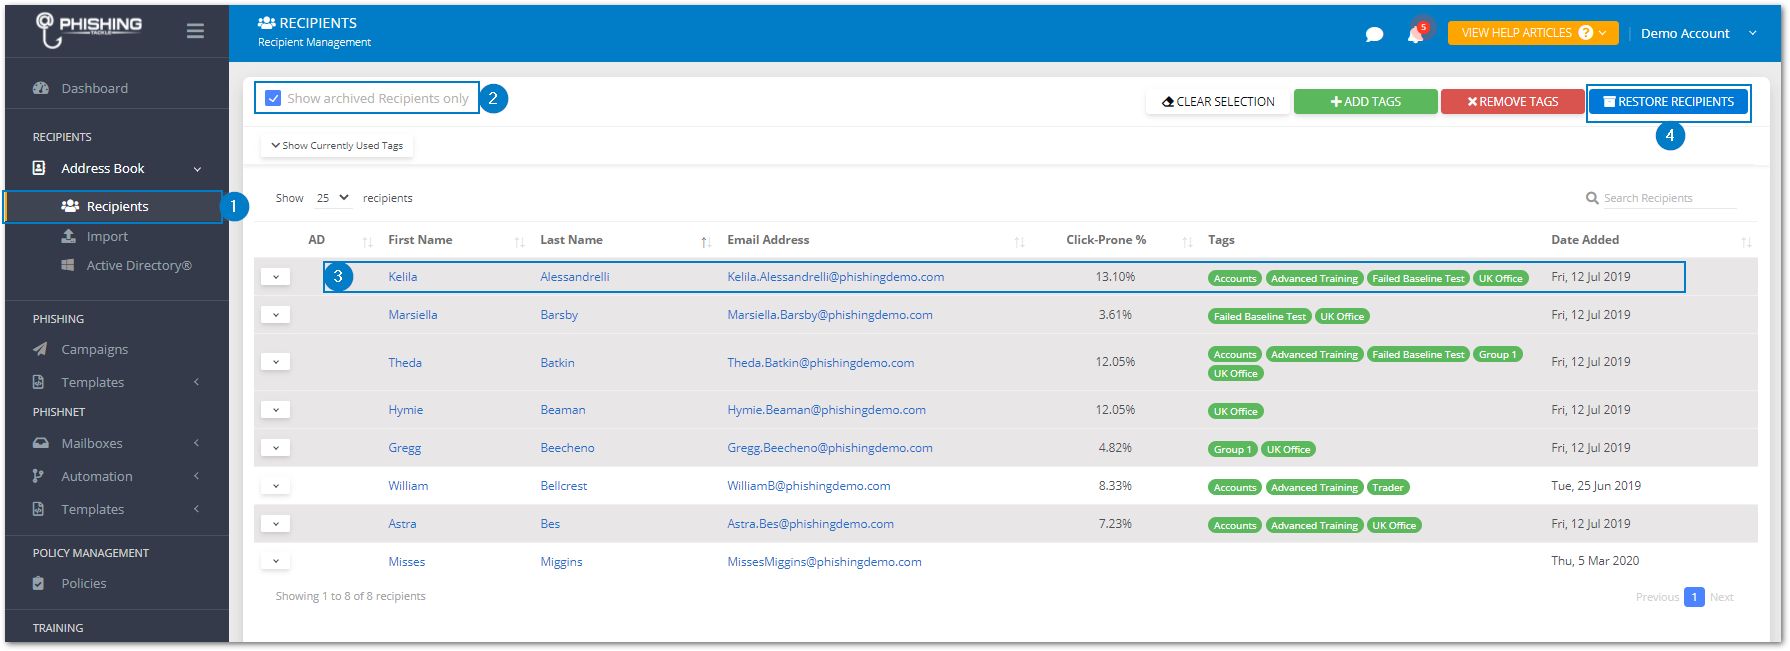
Task: Open Import in sidebar
Action: click(107, 236)
